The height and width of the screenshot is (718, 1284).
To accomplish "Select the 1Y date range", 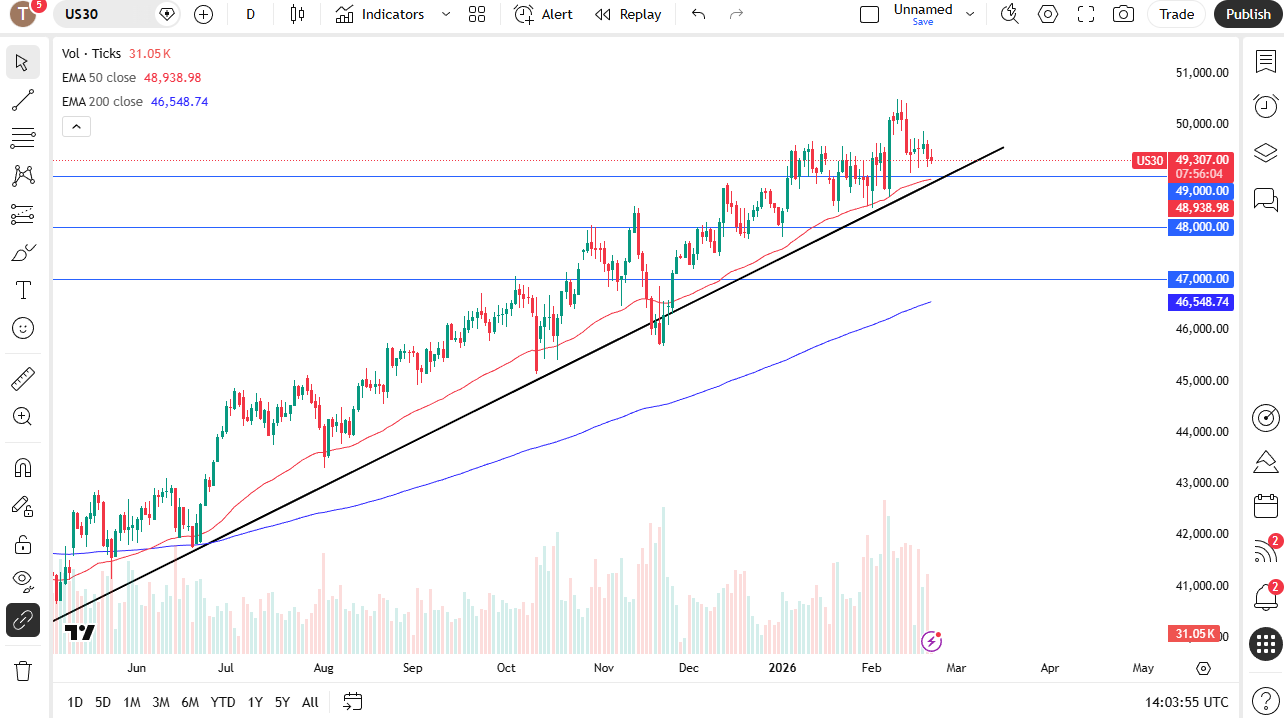I will [x=256, y=702].
